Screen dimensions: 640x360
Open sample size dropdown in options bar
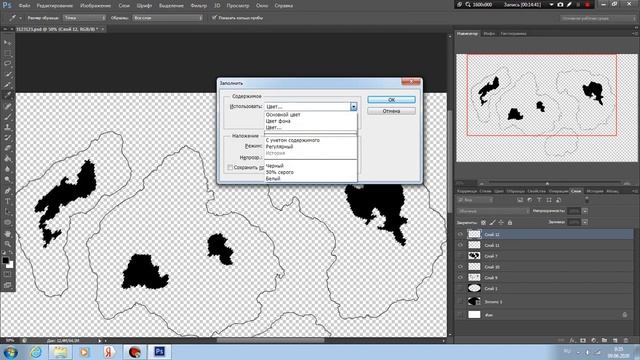pyautogui.click(x=84, y=18)
